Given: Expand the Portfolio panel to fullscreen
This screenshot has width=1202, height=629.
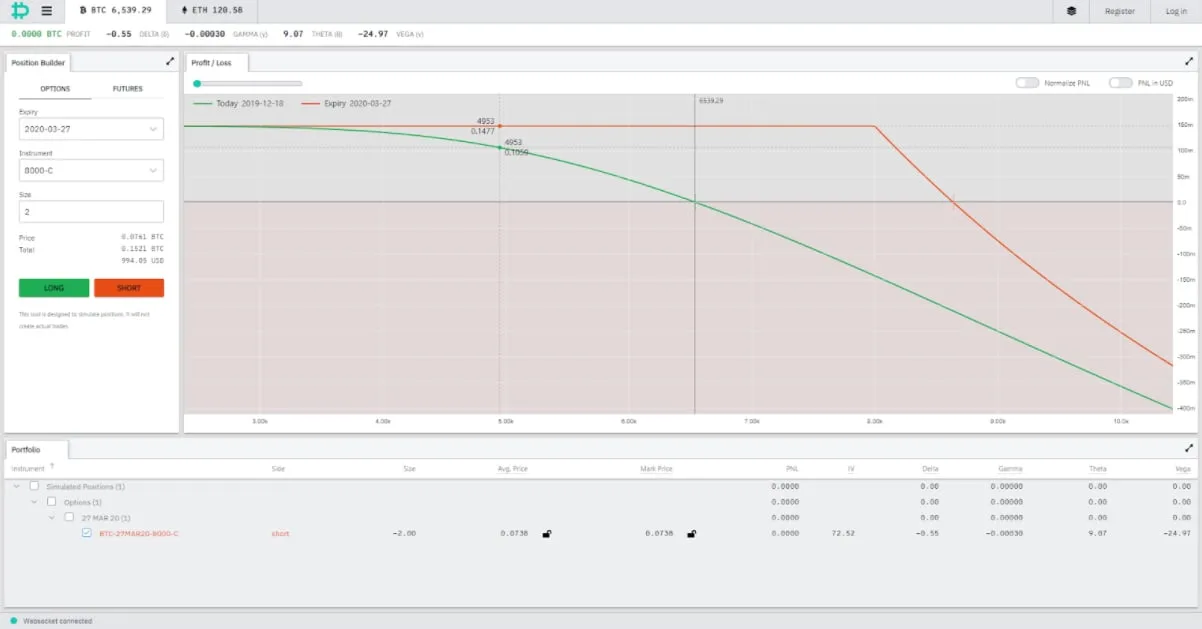Looking at the screenshot, I should coord(1189,449).
